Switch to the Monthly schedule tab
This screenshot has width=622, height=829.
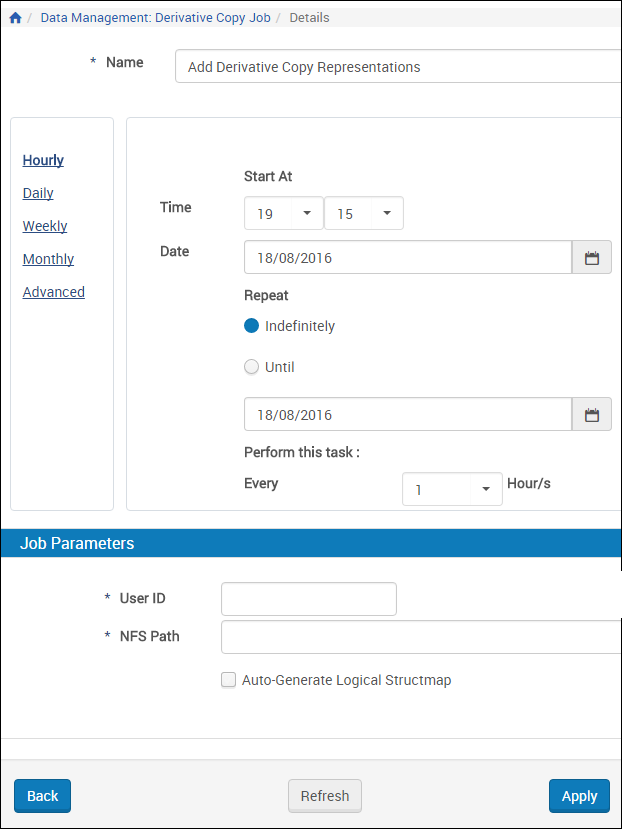(x=48, y=259)
